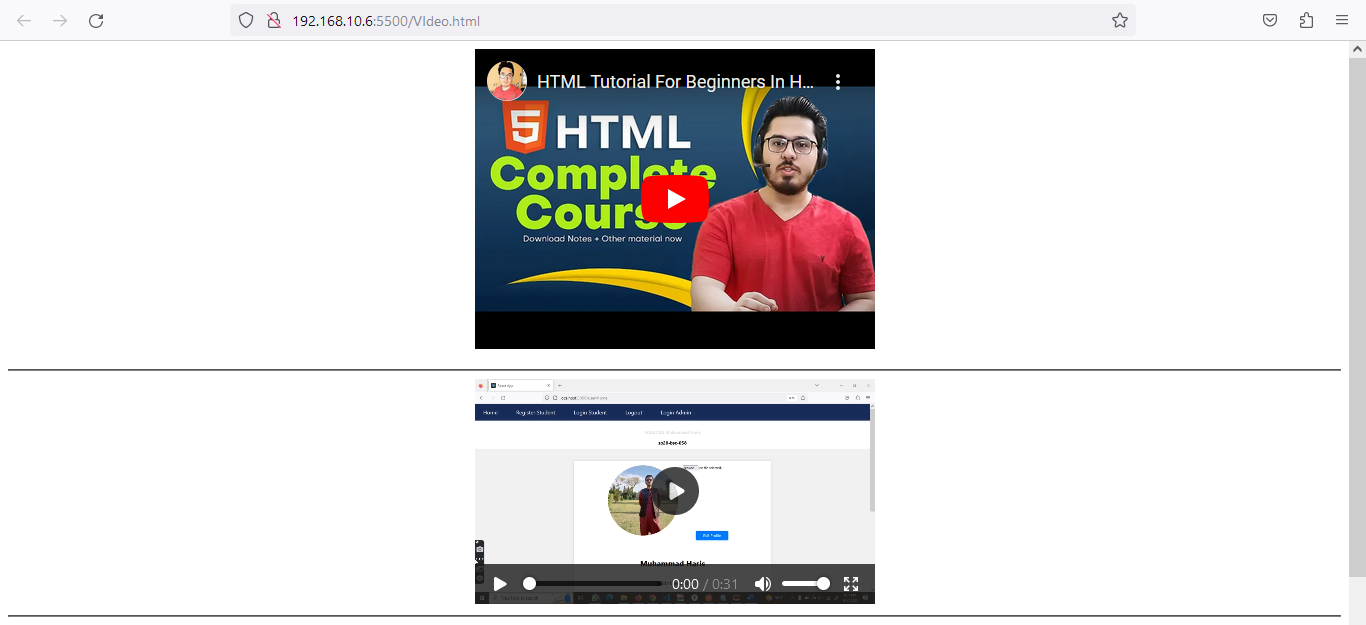The height and width of the screenshot is (625, 1366).
Task: Click the browser forward arrow
Action: tap(60, 20)
